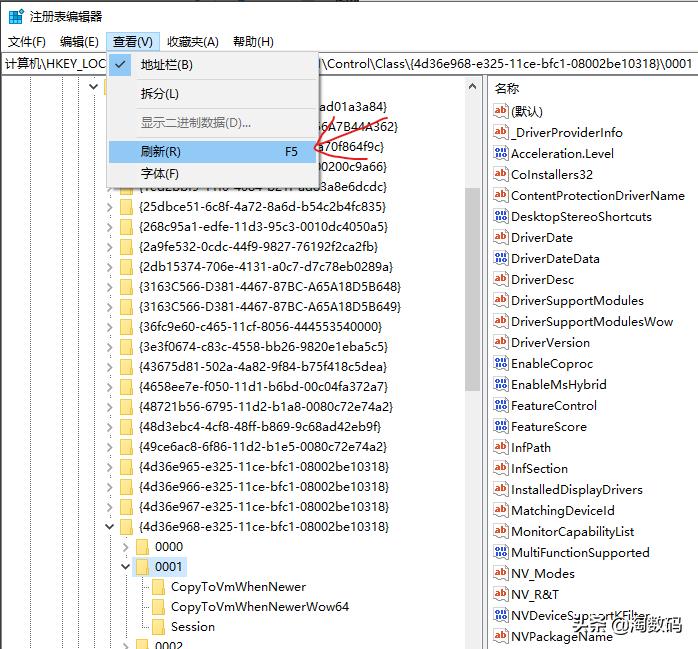The width and height of the screenshot is (698, 649).
Task: Open the 文件(F) File menu
Action: point(27,42)
